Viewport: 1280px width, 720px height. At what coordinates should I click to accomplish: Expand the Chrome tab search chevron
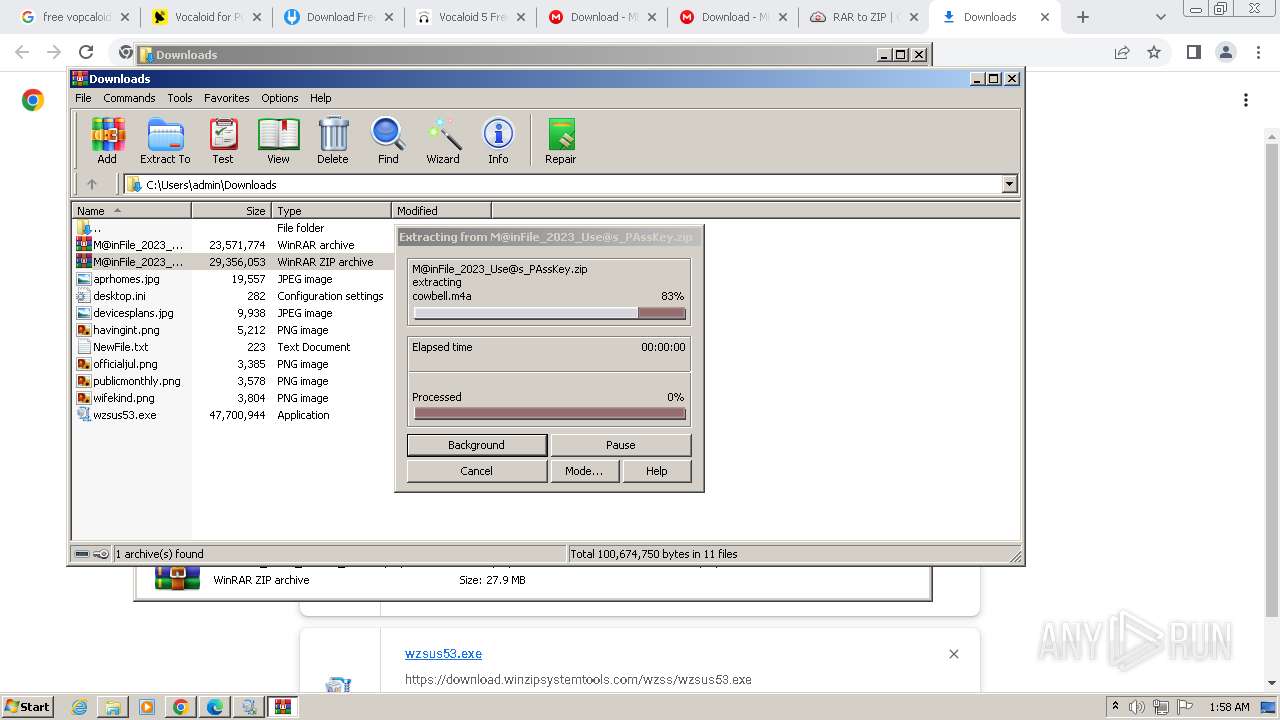coord(1161,17)
